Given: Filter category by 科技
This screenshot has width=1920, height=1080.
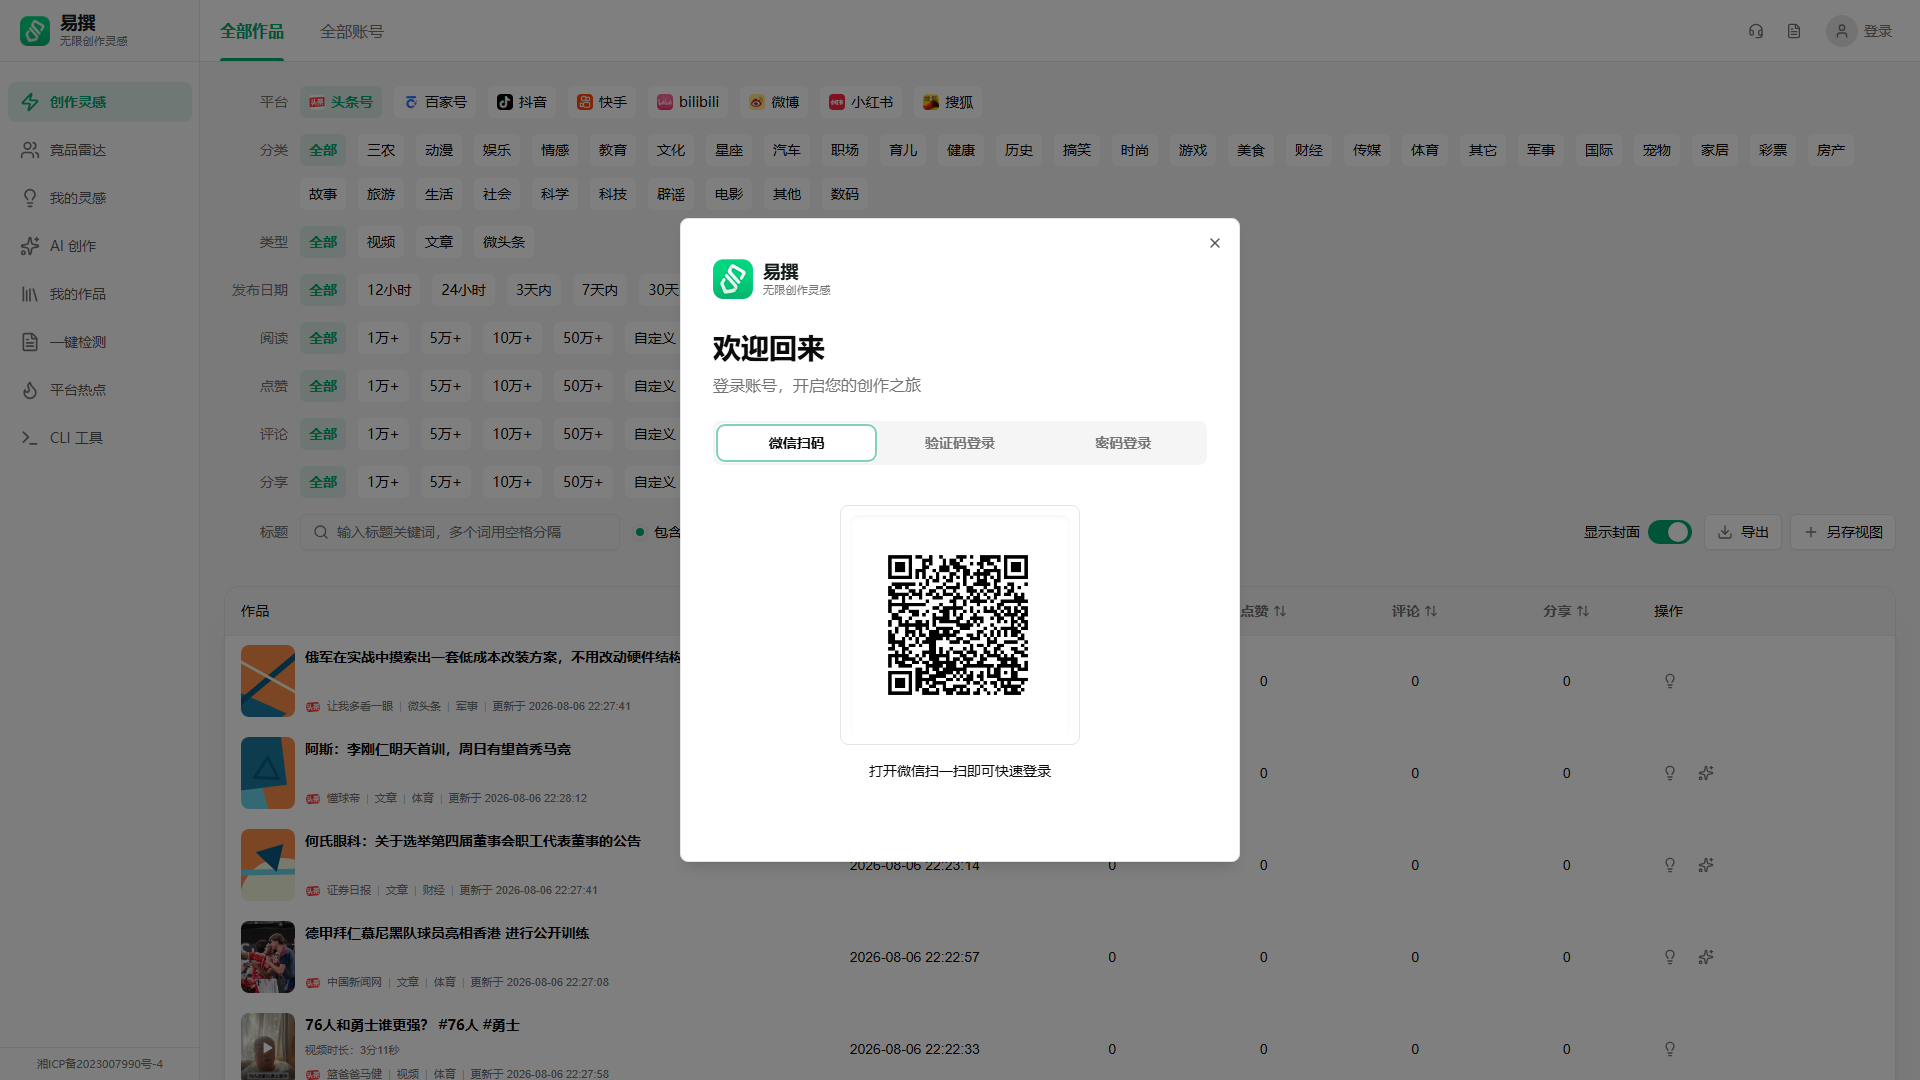Looking at the screenshot, I should [612, 194].
